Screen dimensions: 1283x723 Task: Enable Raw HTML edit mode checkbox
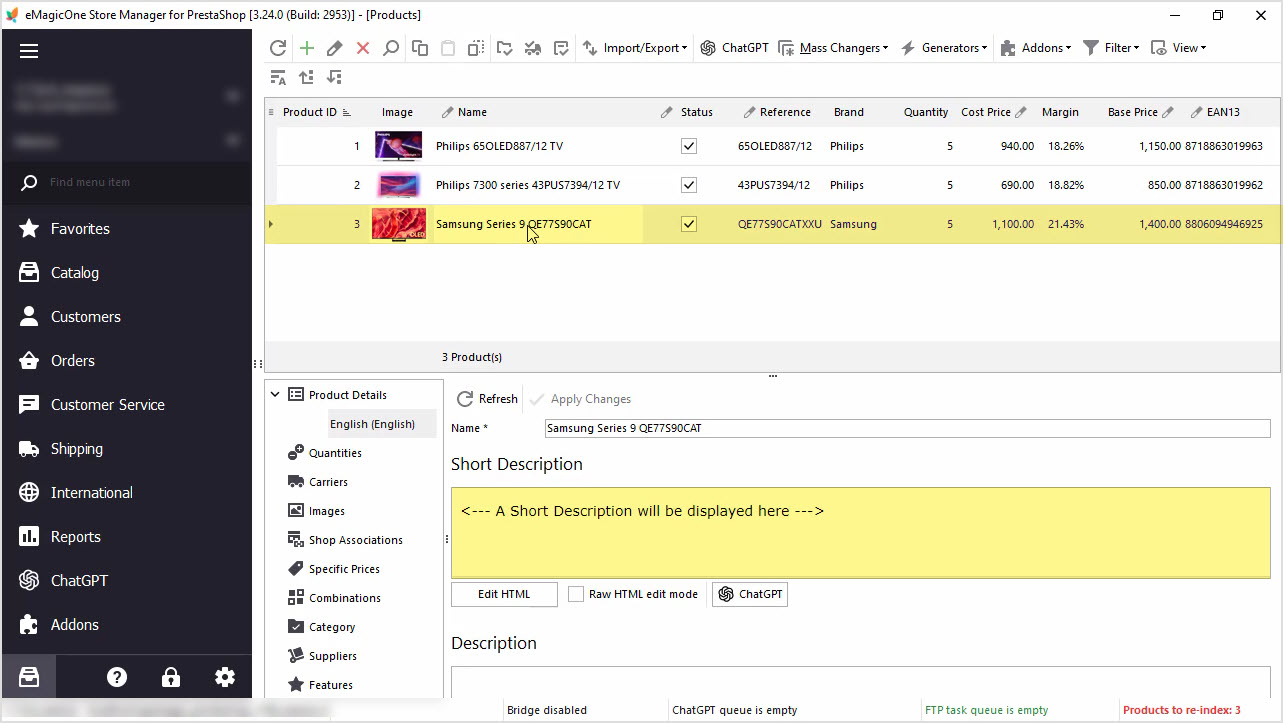pyautogui.click(x=576, y=594)
